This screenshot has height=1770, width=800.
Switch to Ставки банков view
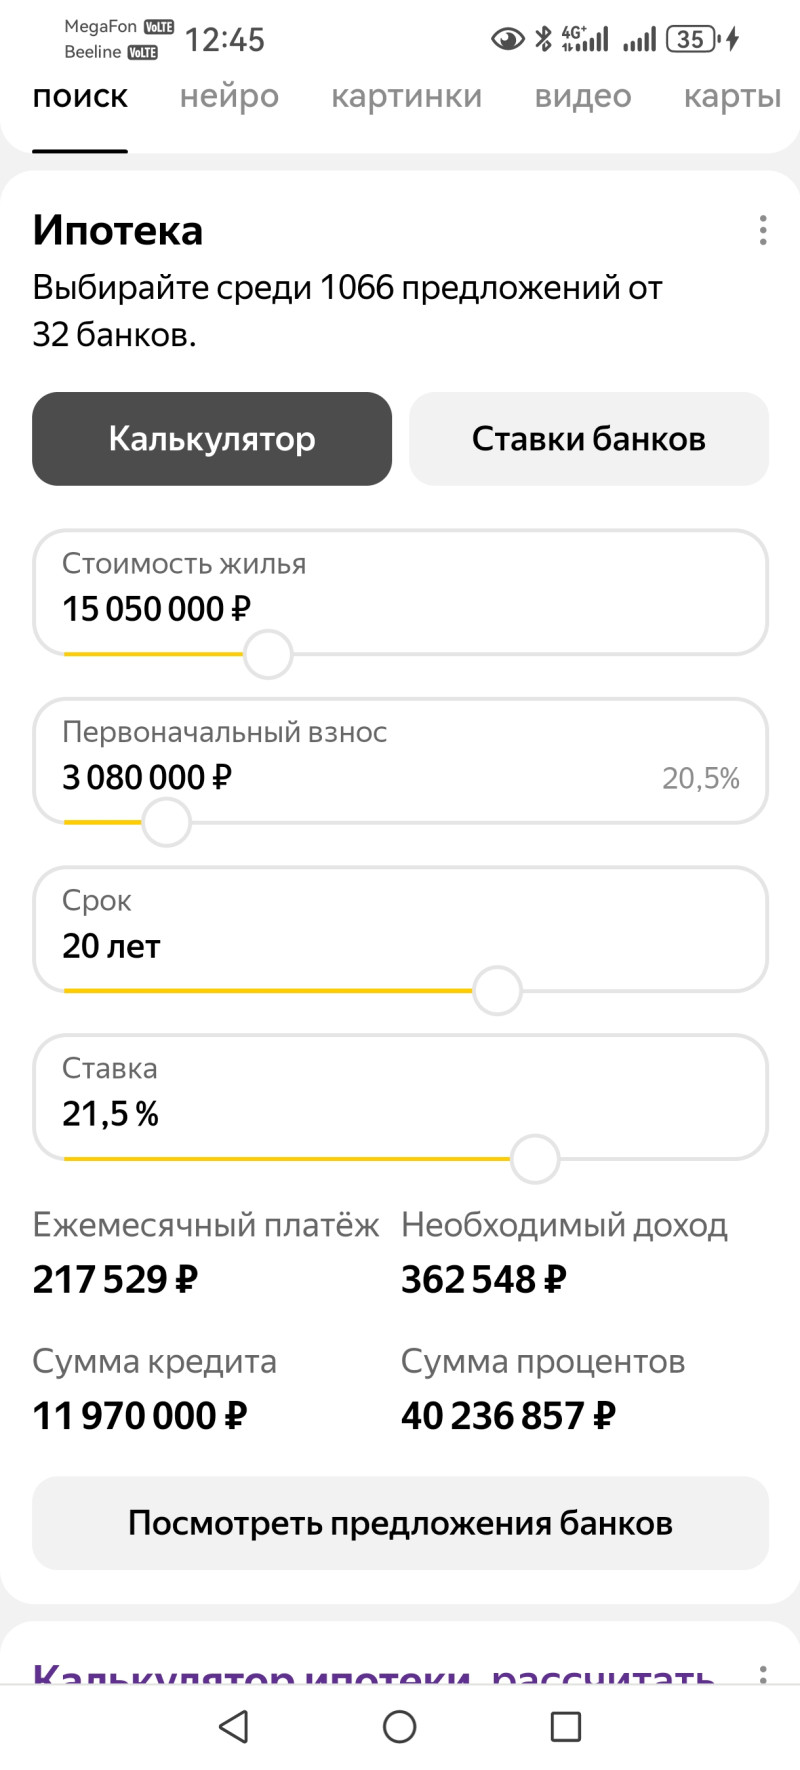point(589,439)
